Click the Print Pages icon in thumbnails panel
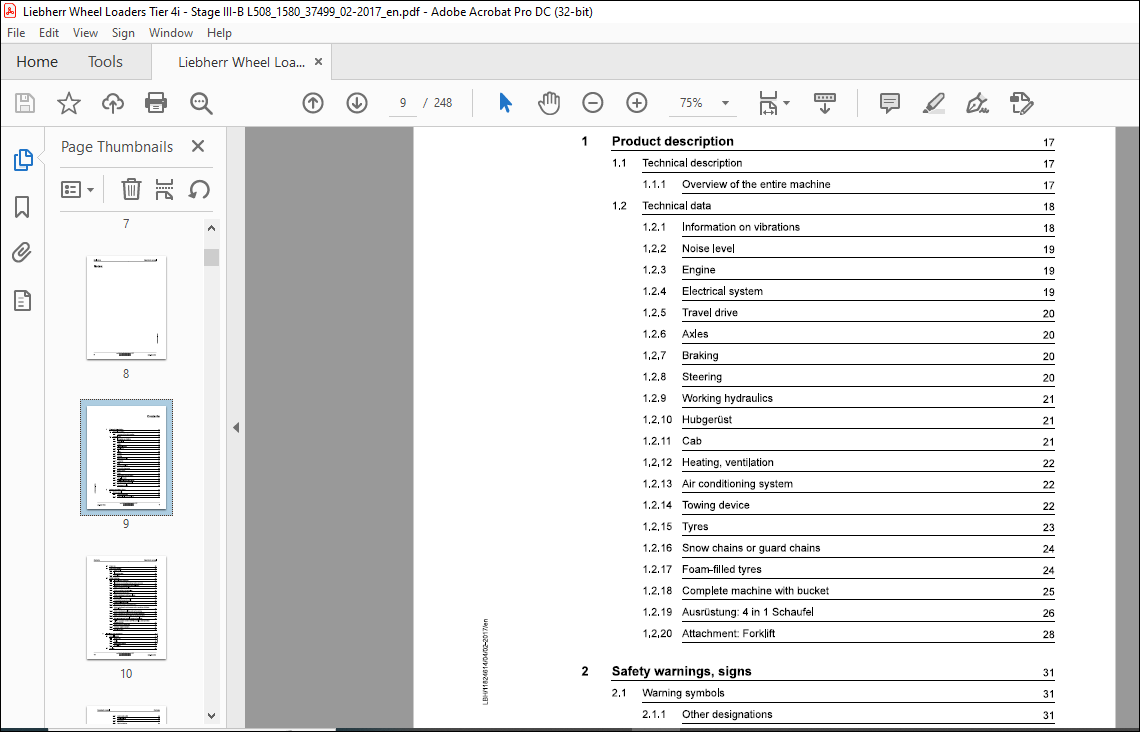This screenshot has height=732, width=1140. [164, 189]
